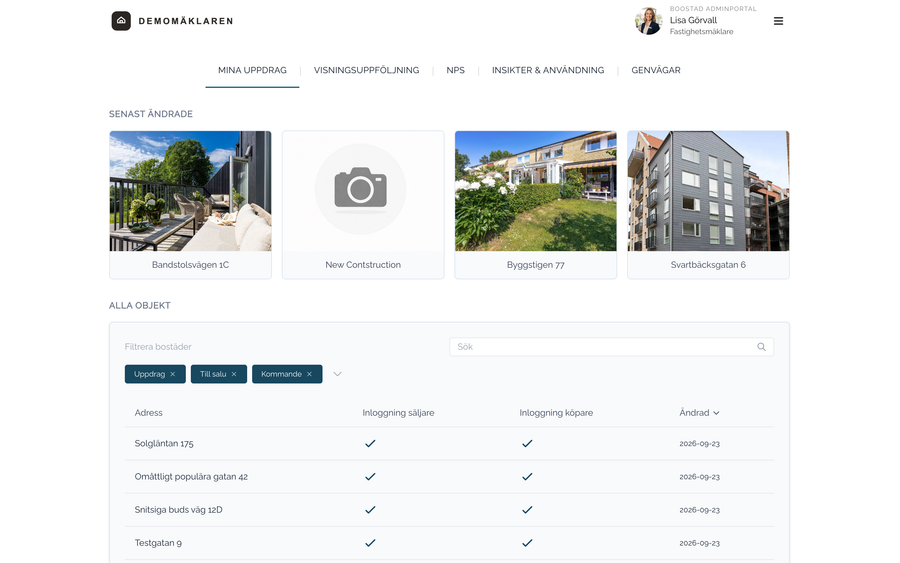The height and width of the screenshot is (563, 900).
Task: Remove the Till salu filter with its x
Action: coord(234,374)
